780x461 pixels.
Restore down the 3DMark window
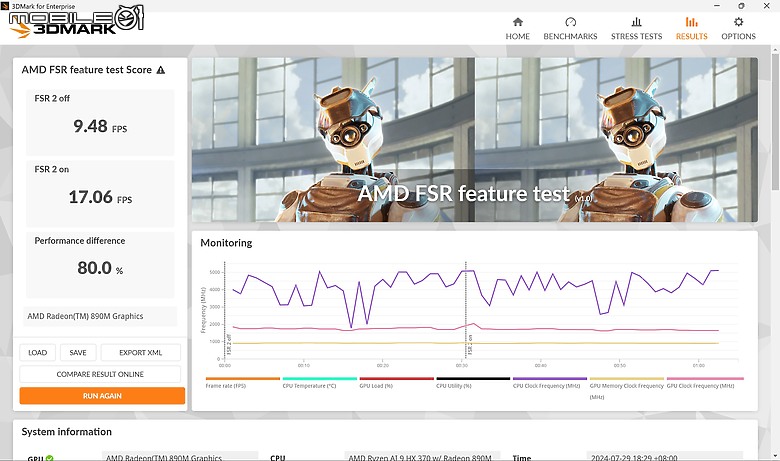pos(741,6)
